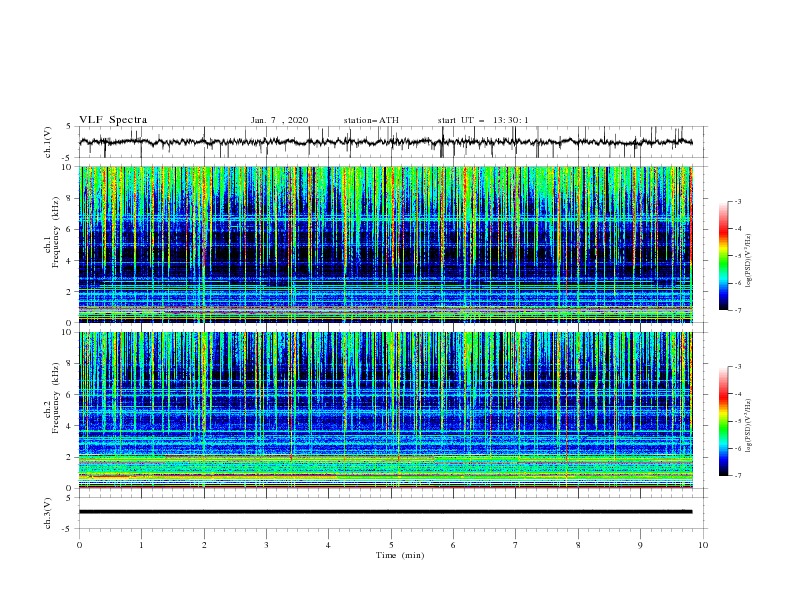Click the ch.3 flat voltage trace
792x612 pixels.
[x=385, y=512]
